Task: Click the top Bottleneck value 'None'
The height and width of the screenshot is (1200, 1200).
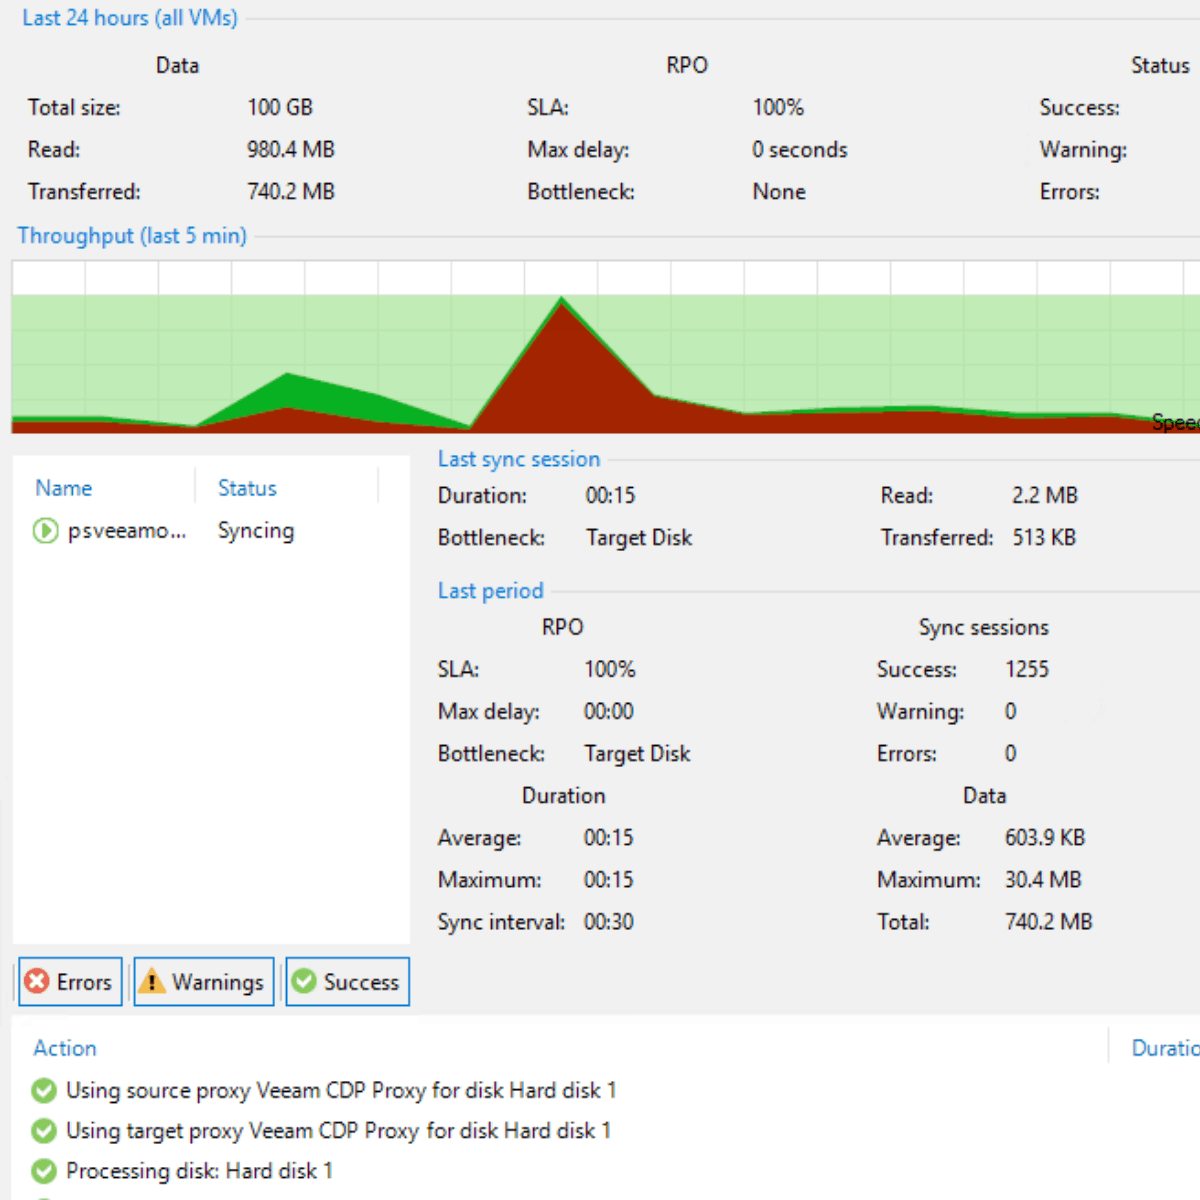Action: pyautogui.click(x=779, y=191)
